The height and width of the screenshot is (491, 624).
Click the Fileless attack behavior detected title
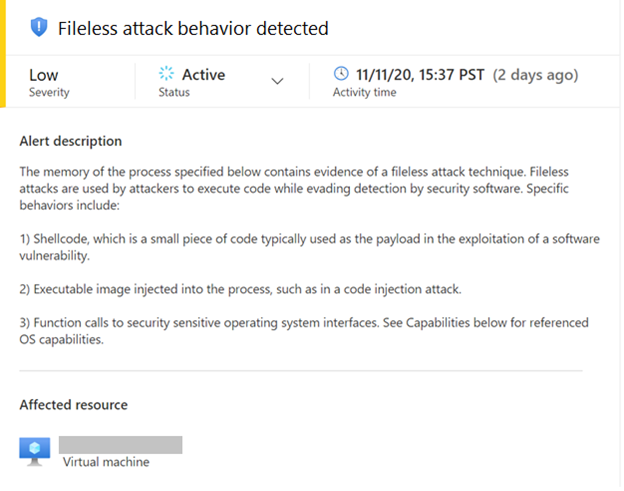coord(193,28)
